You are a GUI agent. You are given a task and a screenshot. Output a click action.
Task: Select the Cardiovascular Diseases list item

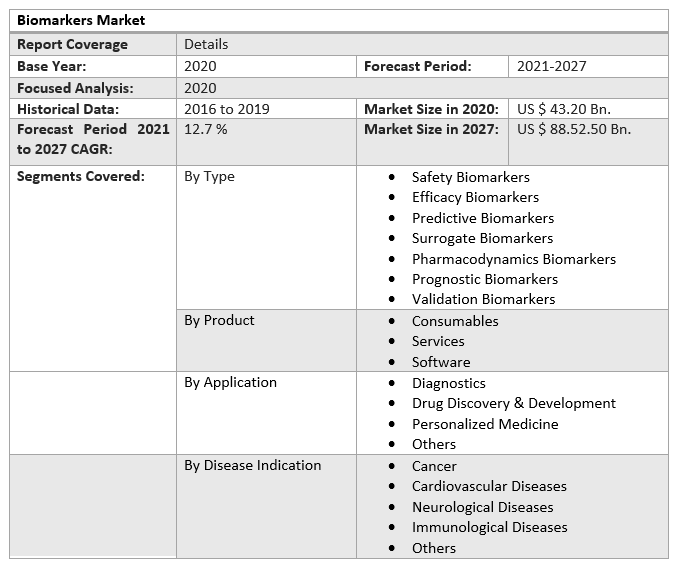489,486
